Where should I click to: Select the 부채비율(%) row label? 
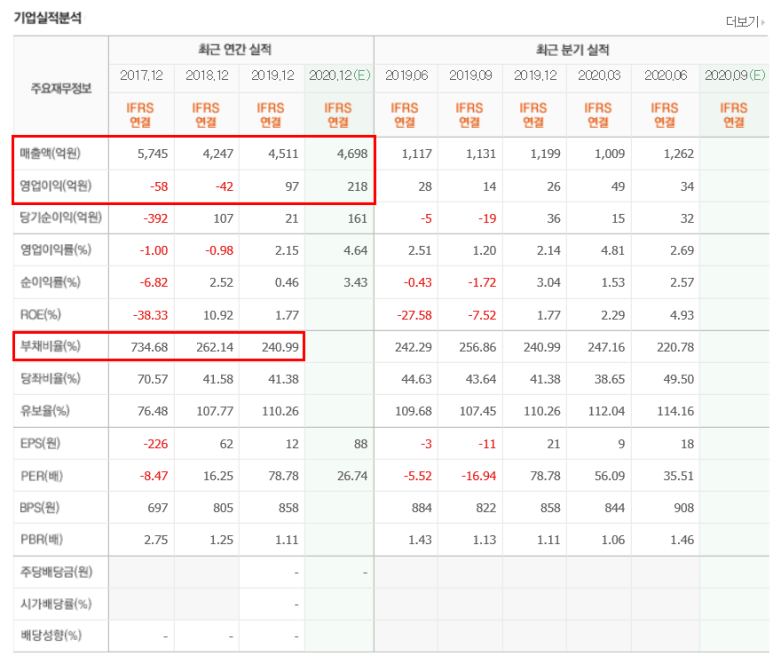coord(50,346)
